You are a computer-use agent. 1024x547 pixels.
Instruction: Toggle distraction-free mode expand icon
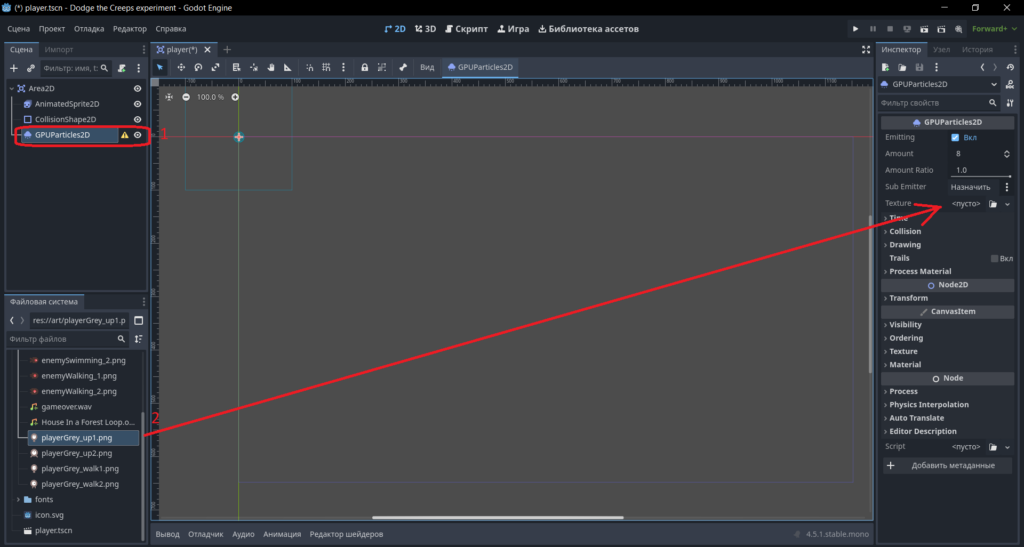pos(866,50)
